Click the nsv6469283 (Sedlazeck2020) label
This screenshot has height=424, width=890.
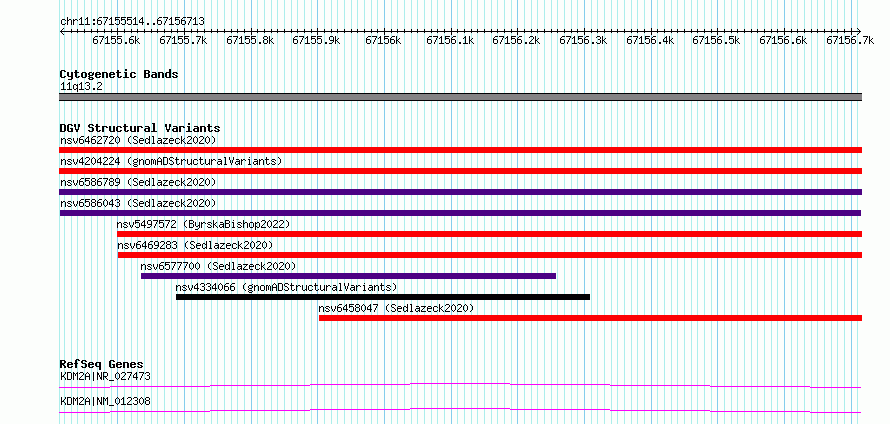tap(195, 245)
